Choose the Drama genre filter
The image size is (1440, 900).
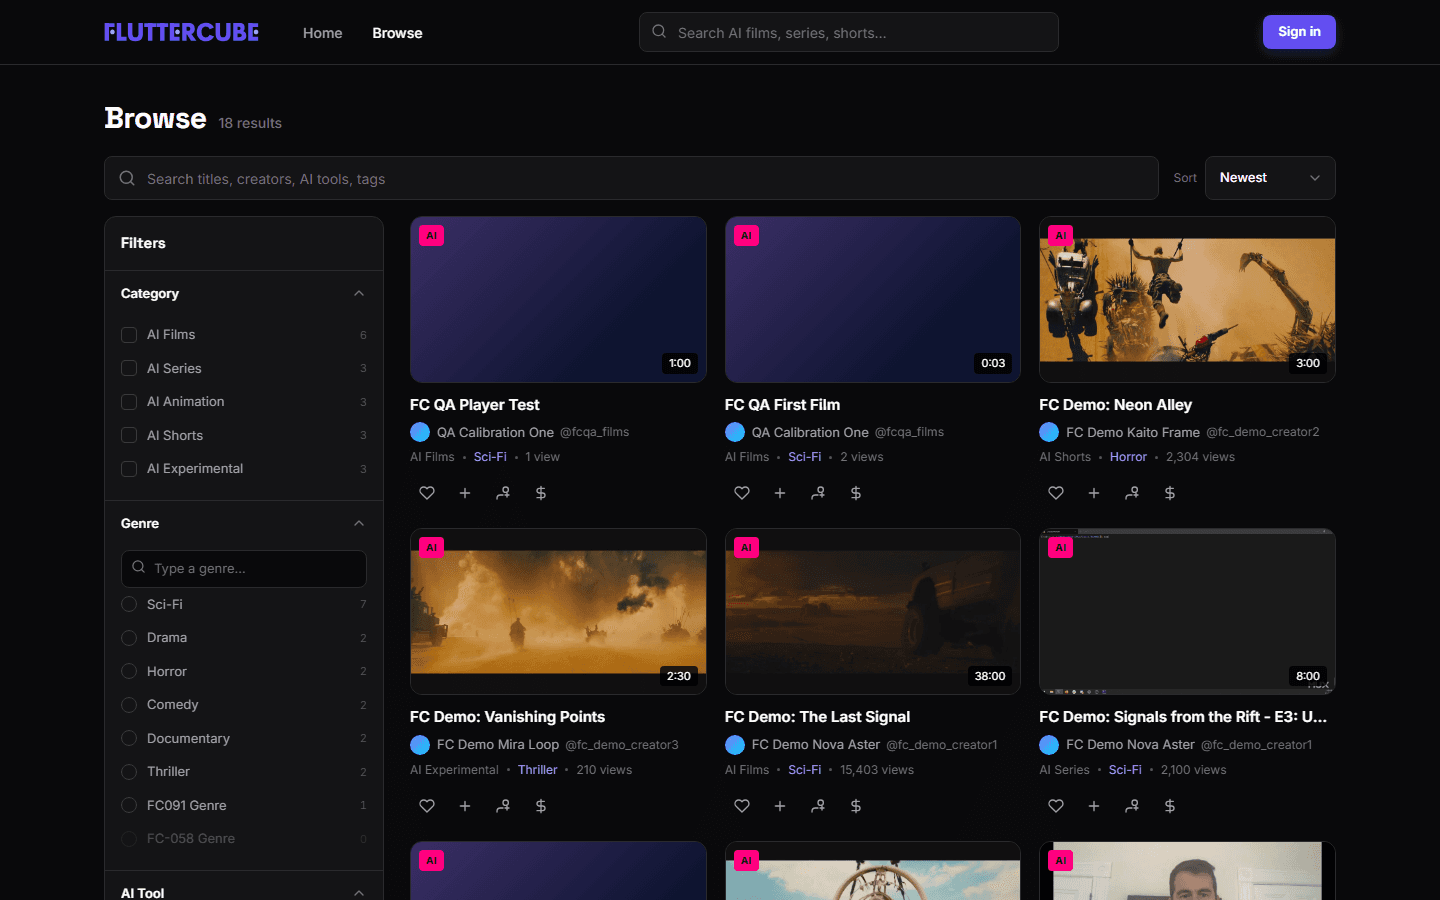[129, 638]
